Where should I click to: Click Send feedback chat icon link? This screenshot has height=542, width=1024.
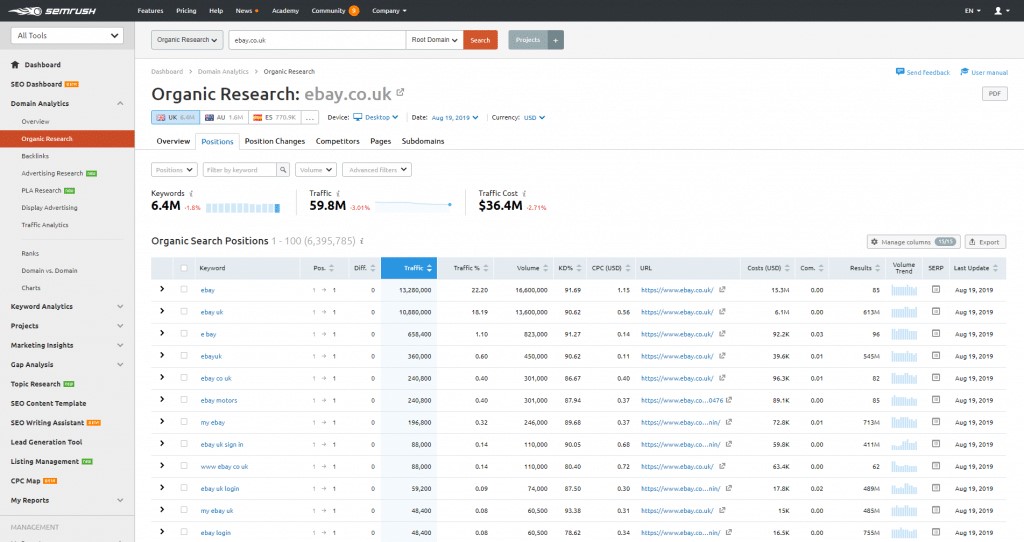[x=923, y=72]
